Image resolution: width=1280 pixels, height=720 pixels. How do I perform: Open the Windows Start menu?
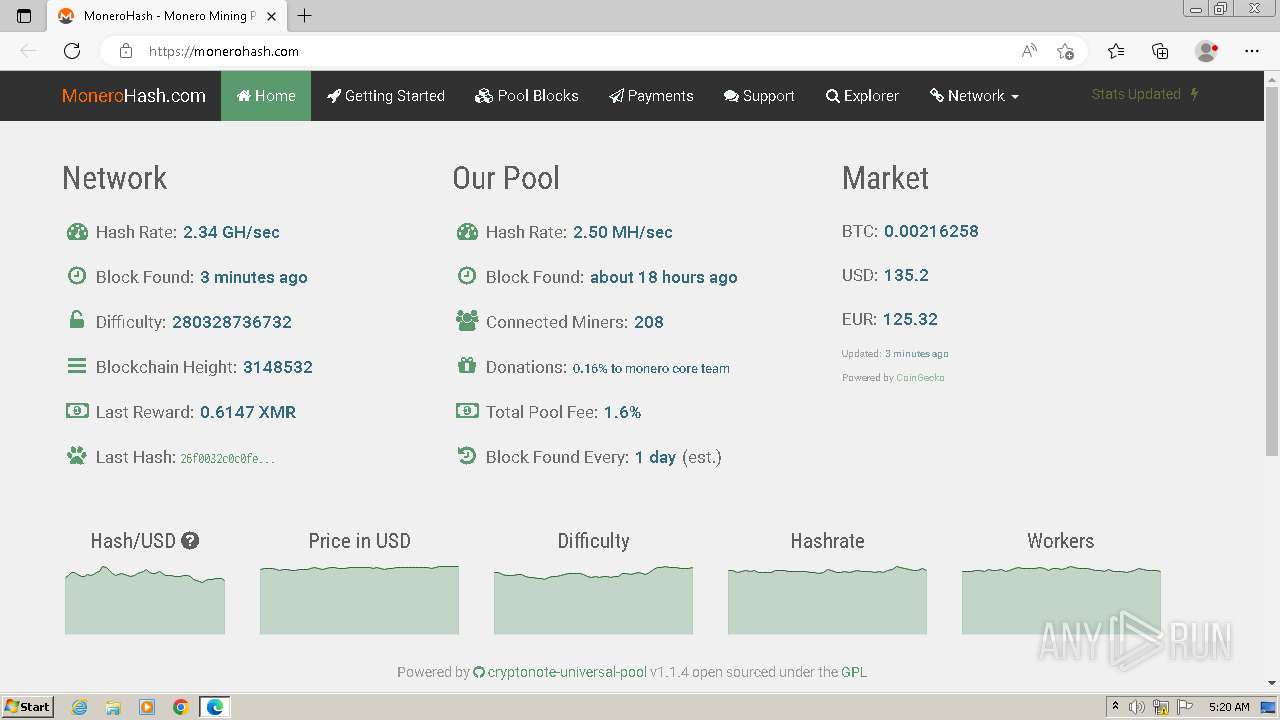click(27, 706)
